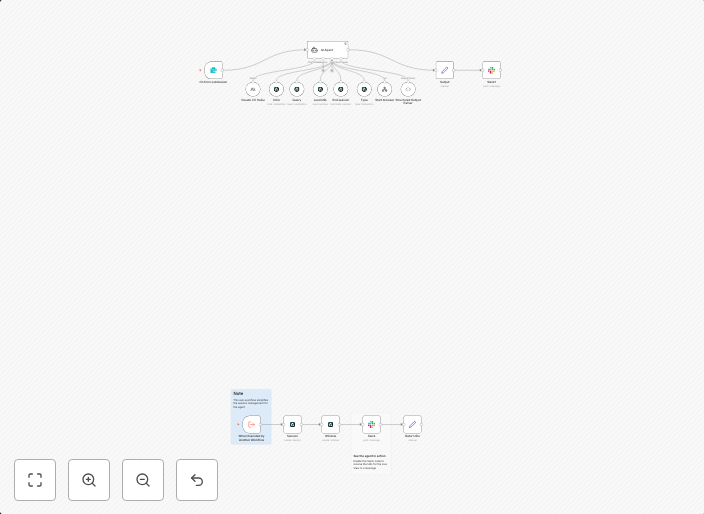The width and height of the screenshot is (704, 514).
Task: Open the Window node in the lower workflow
Action: [330, 424]
